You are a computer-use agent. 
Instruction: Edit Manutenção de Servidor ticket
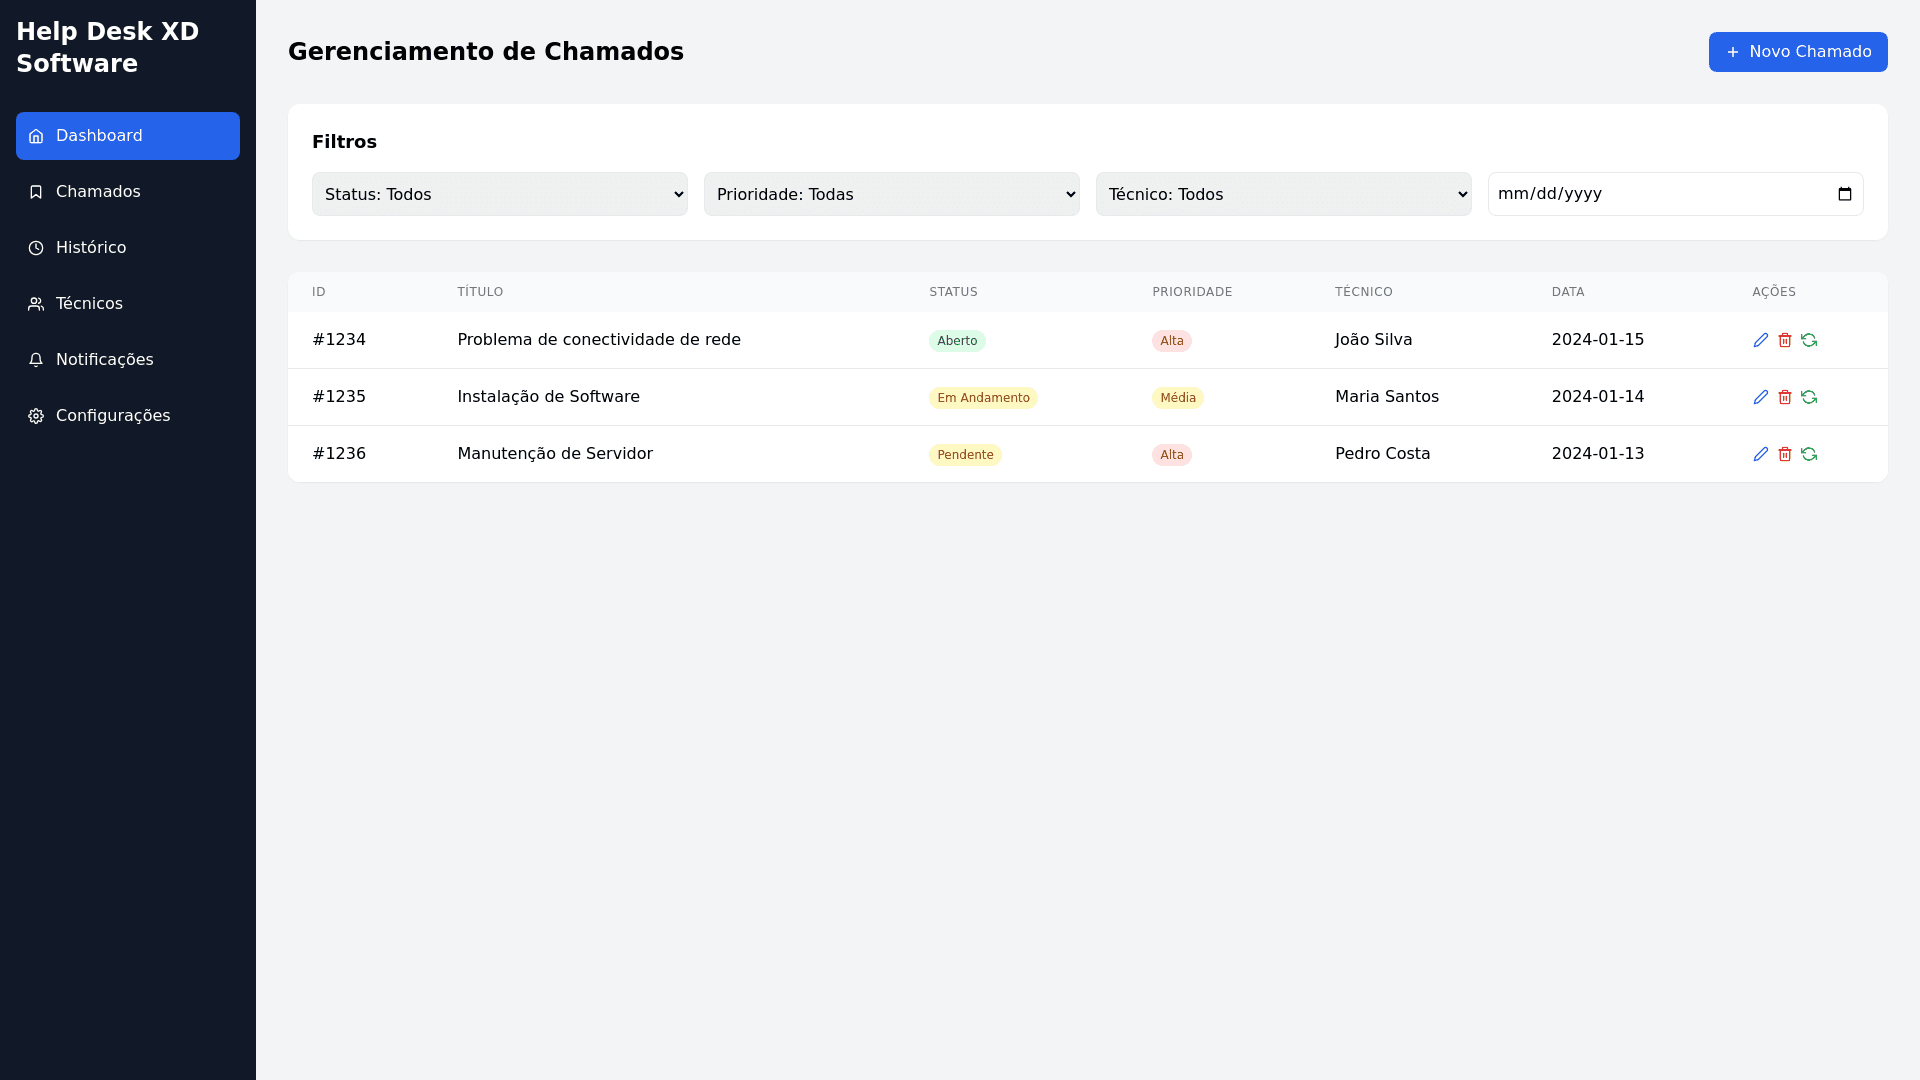coord(1761,454)
